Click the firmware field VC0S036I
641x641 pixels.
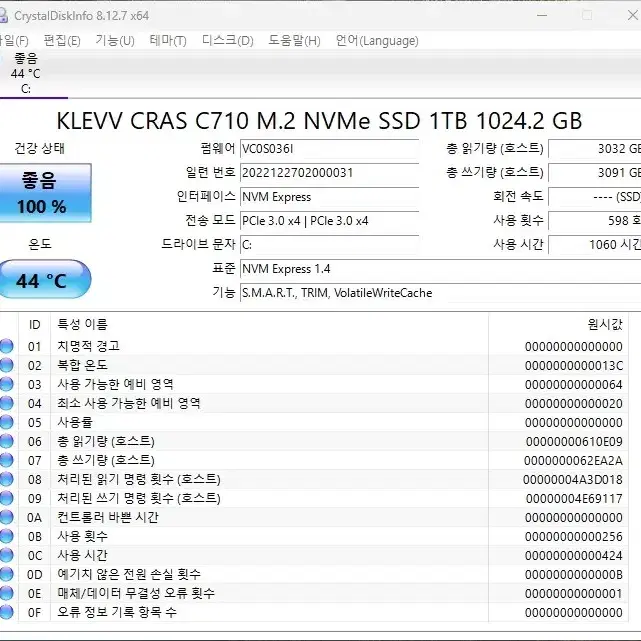tap(329, 149)
